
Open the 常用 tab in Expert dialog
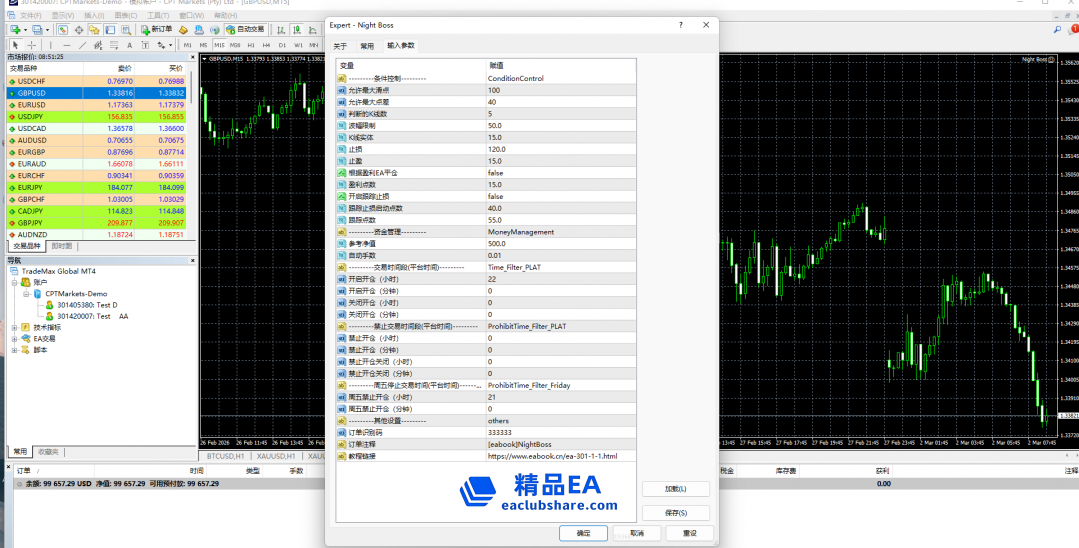[367, 46]
